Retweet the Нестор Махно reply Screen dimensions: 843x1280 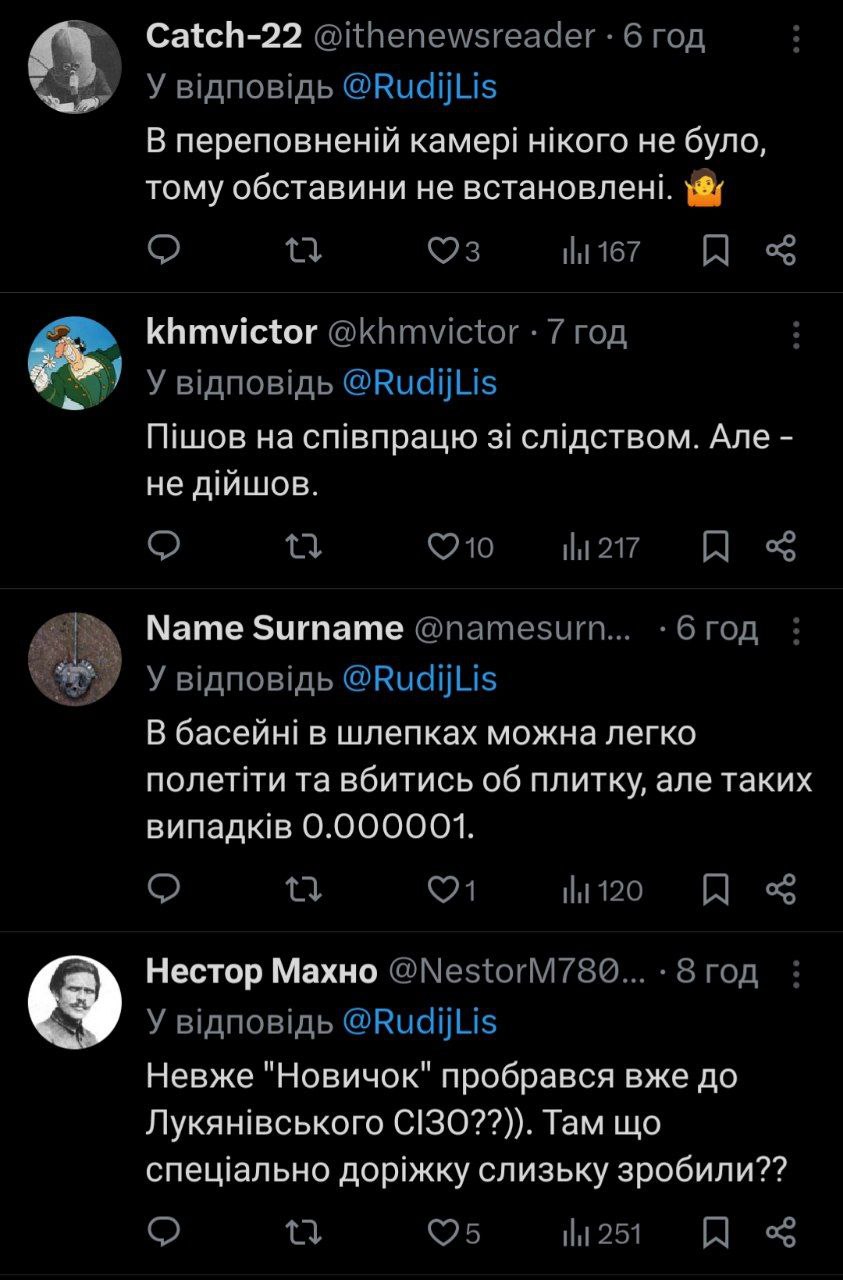coord(297,1233)
